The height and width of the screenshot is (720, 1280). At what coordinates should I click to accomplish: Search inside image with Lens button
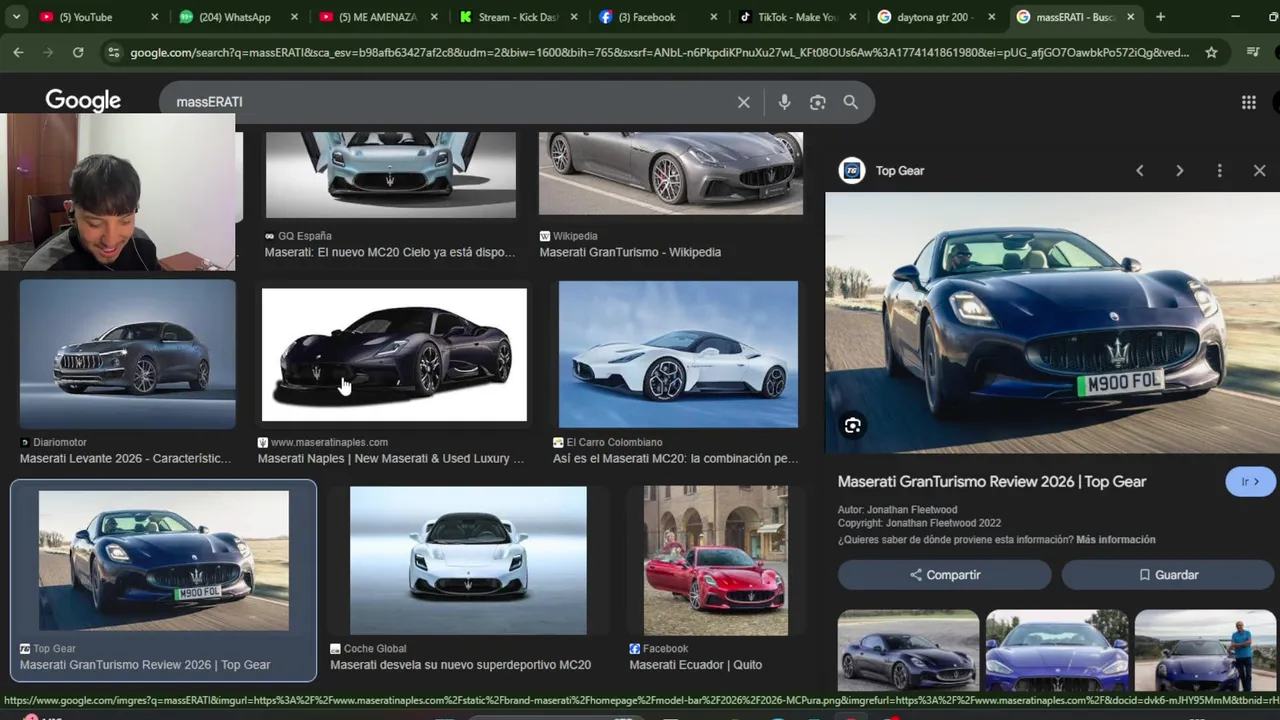coord(852,426)
